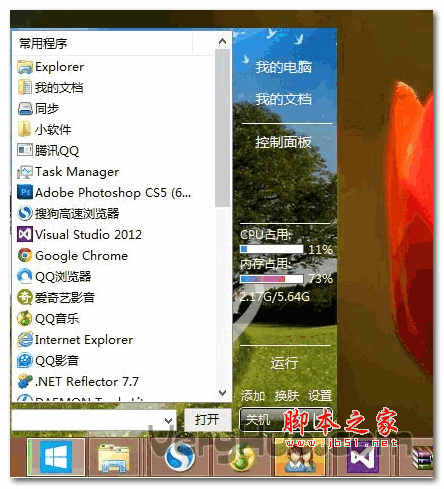The height and width of the screenshot is (489, 444).
Task: Open the 小软件 folder icon
Action: point(25,130)
